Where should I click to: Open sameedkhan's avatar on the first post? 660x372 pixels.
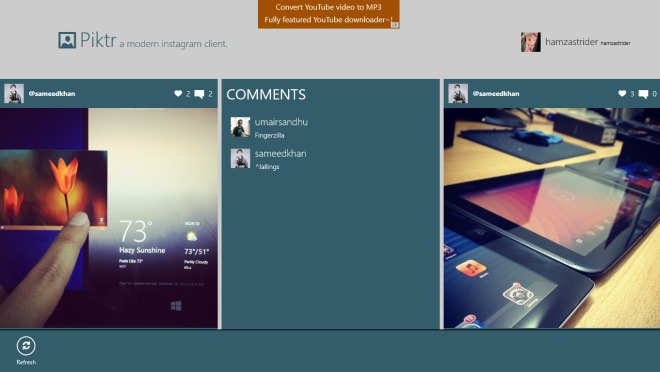coord(14,93)
